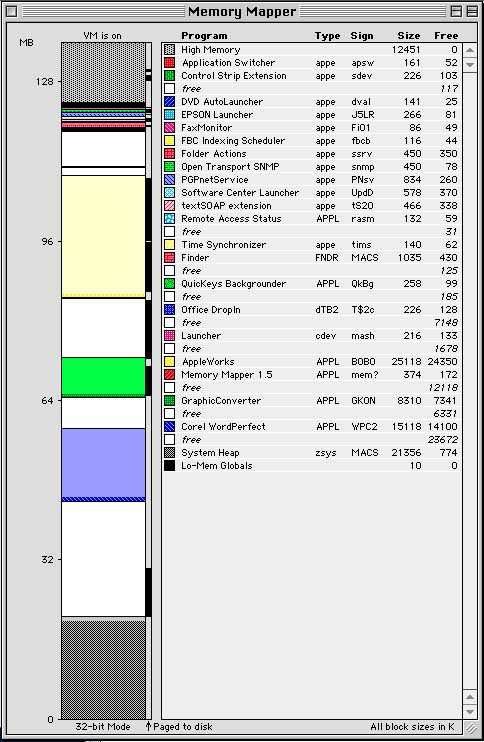Click the System Heap block in memory map
484x742 pixels.
[x=104, y=670]
